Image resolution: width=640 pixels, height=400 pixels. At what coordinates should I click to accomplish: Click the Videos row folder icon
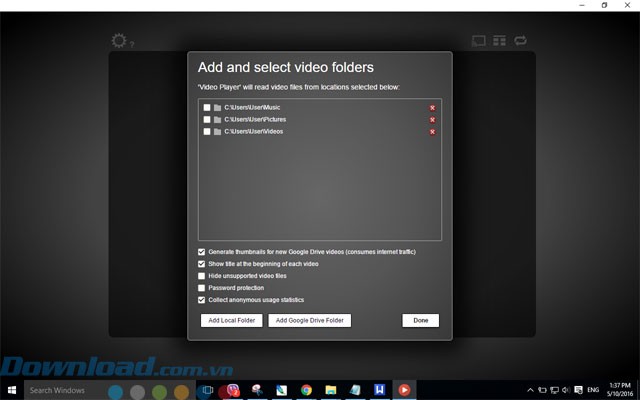(x=218, y=132)
